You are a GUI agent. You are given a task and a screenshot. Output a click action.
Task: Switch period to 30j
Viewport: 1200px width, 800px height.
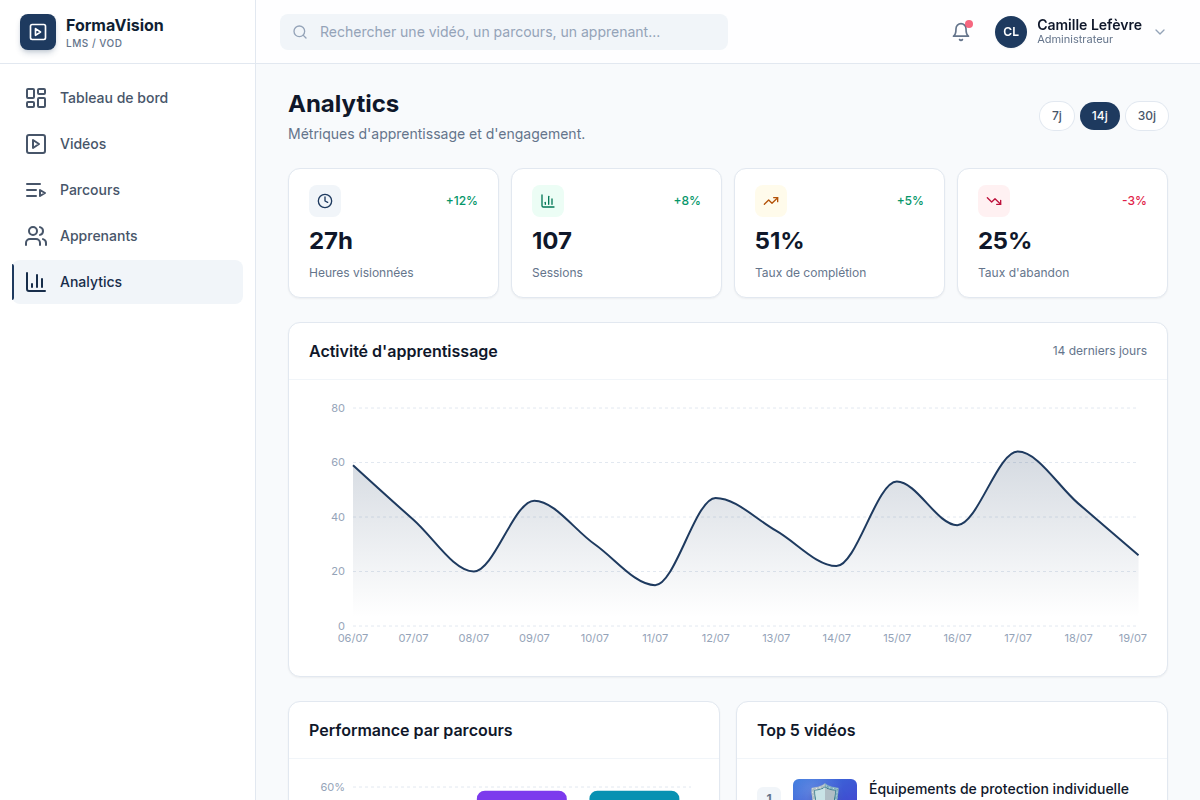tap(1147, 116)
